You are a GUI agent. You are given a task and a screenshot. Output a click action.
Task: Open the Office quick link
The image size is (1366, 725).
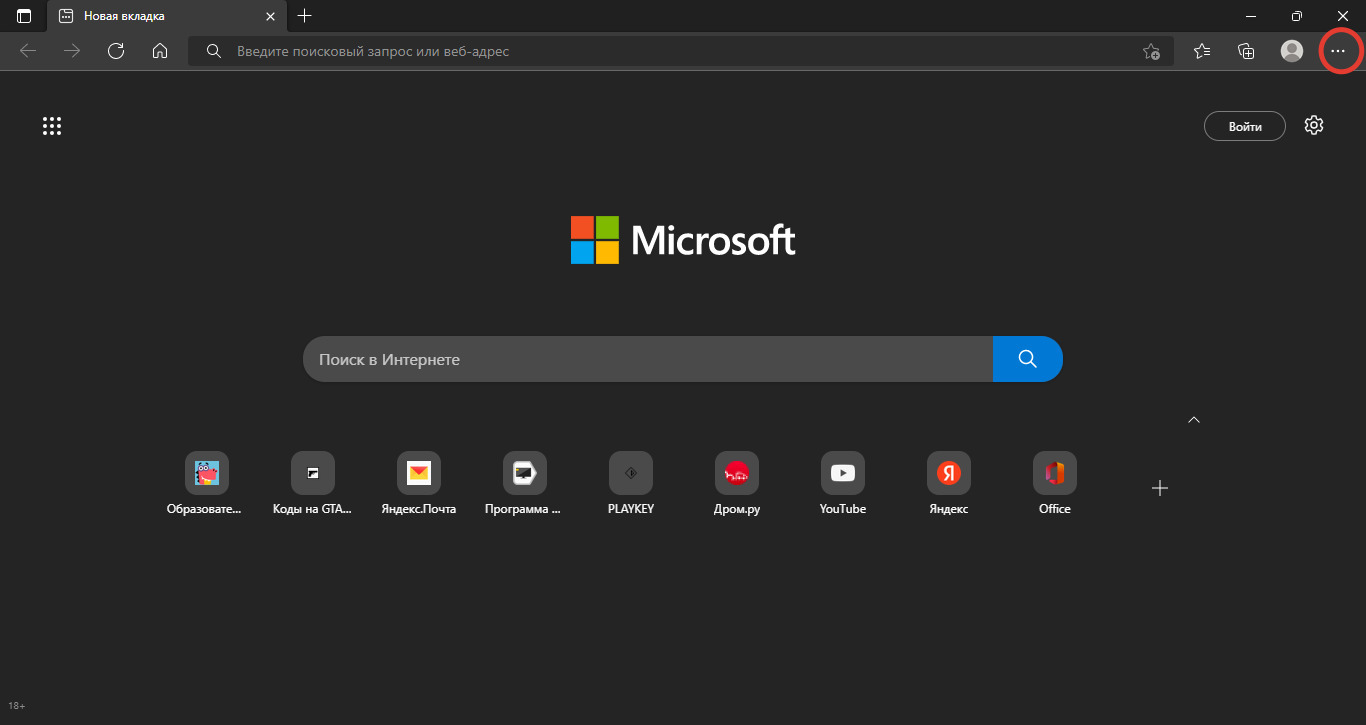1055,484
